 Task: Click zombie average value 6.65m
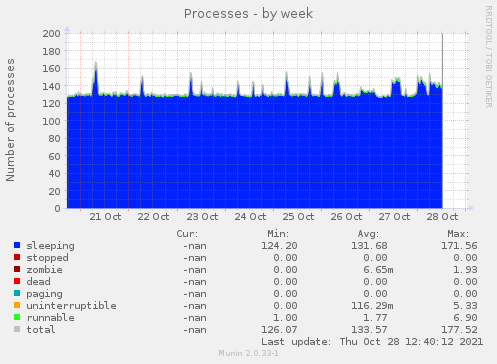coord(378,270)
